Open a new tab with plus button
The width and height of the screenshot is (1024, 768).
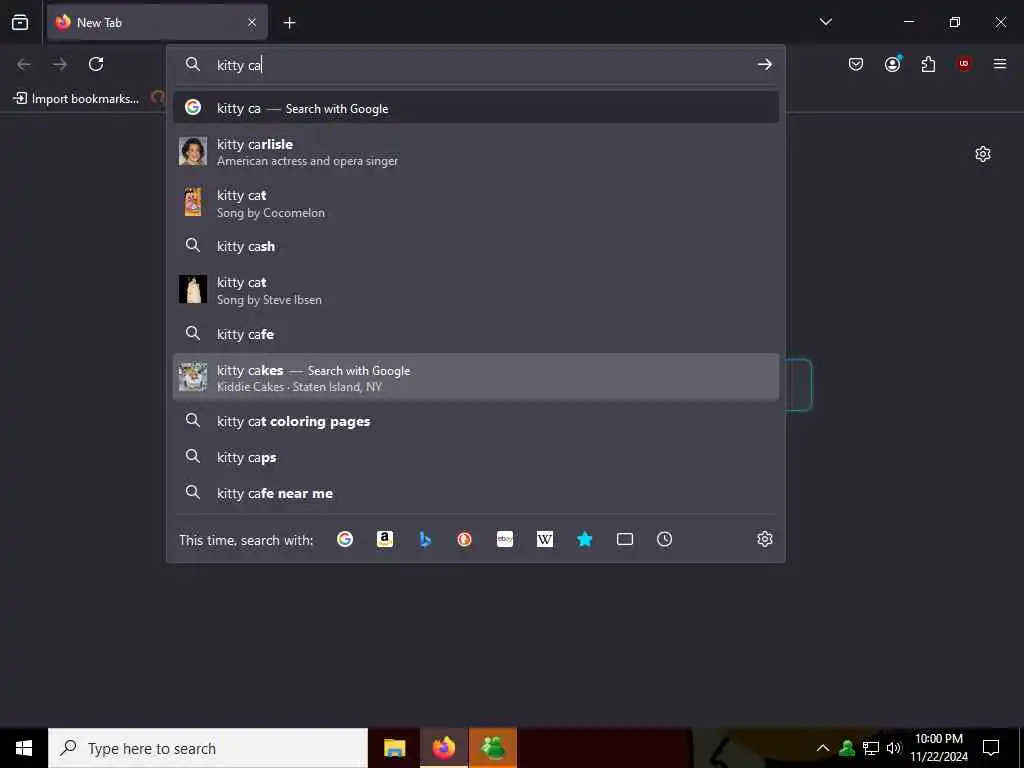click(x=289, y=23)
